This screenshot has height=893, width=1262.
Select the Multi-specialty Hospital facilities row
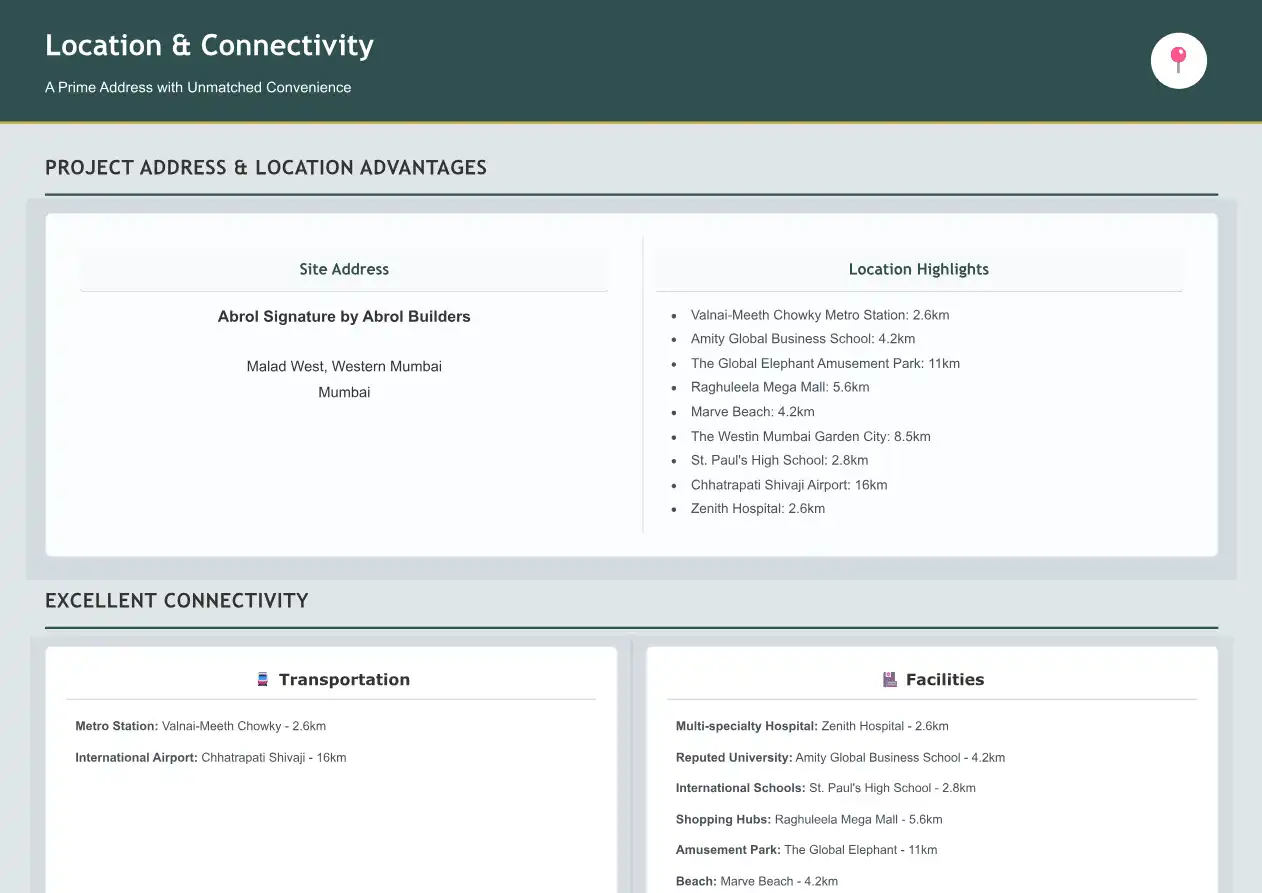point(811,727)
